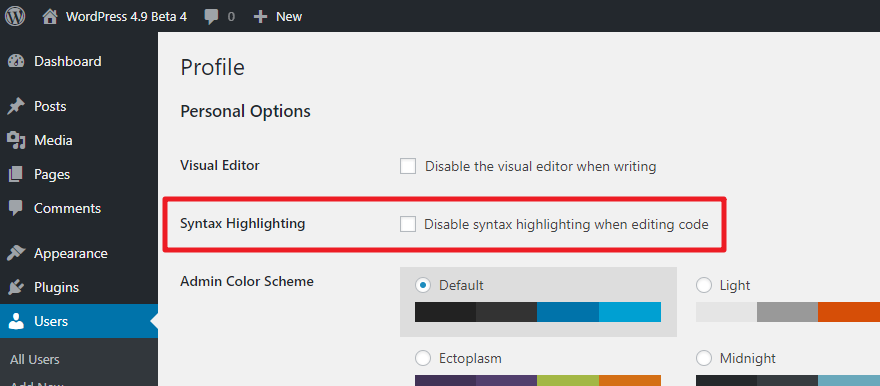The height and width of the screenshot is (386, 880).
Task: Click the Dashboard gauge icon
Action: tap(17, 61)
